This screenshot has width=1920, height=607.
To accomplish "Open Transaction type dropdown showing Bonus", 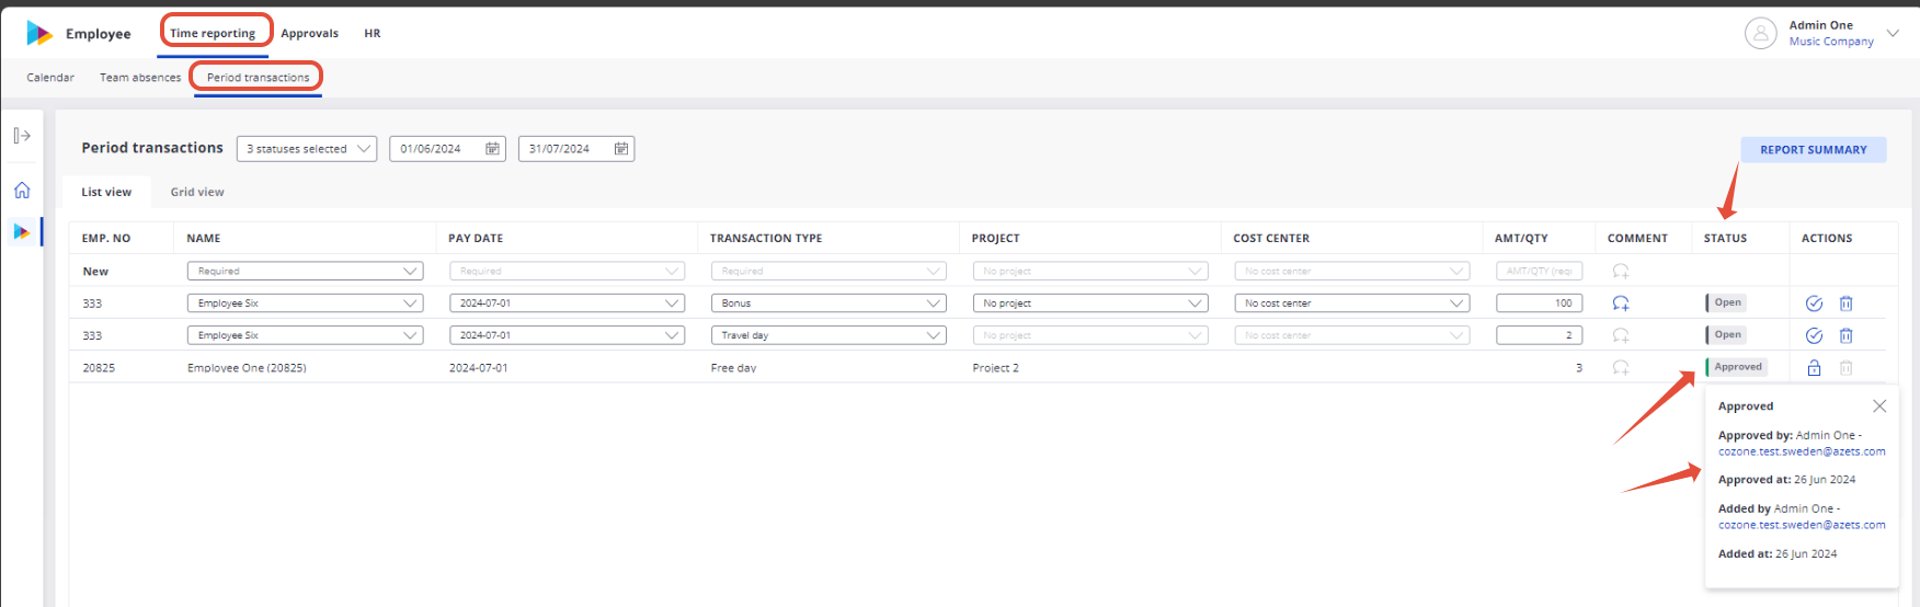I will 828,303.
